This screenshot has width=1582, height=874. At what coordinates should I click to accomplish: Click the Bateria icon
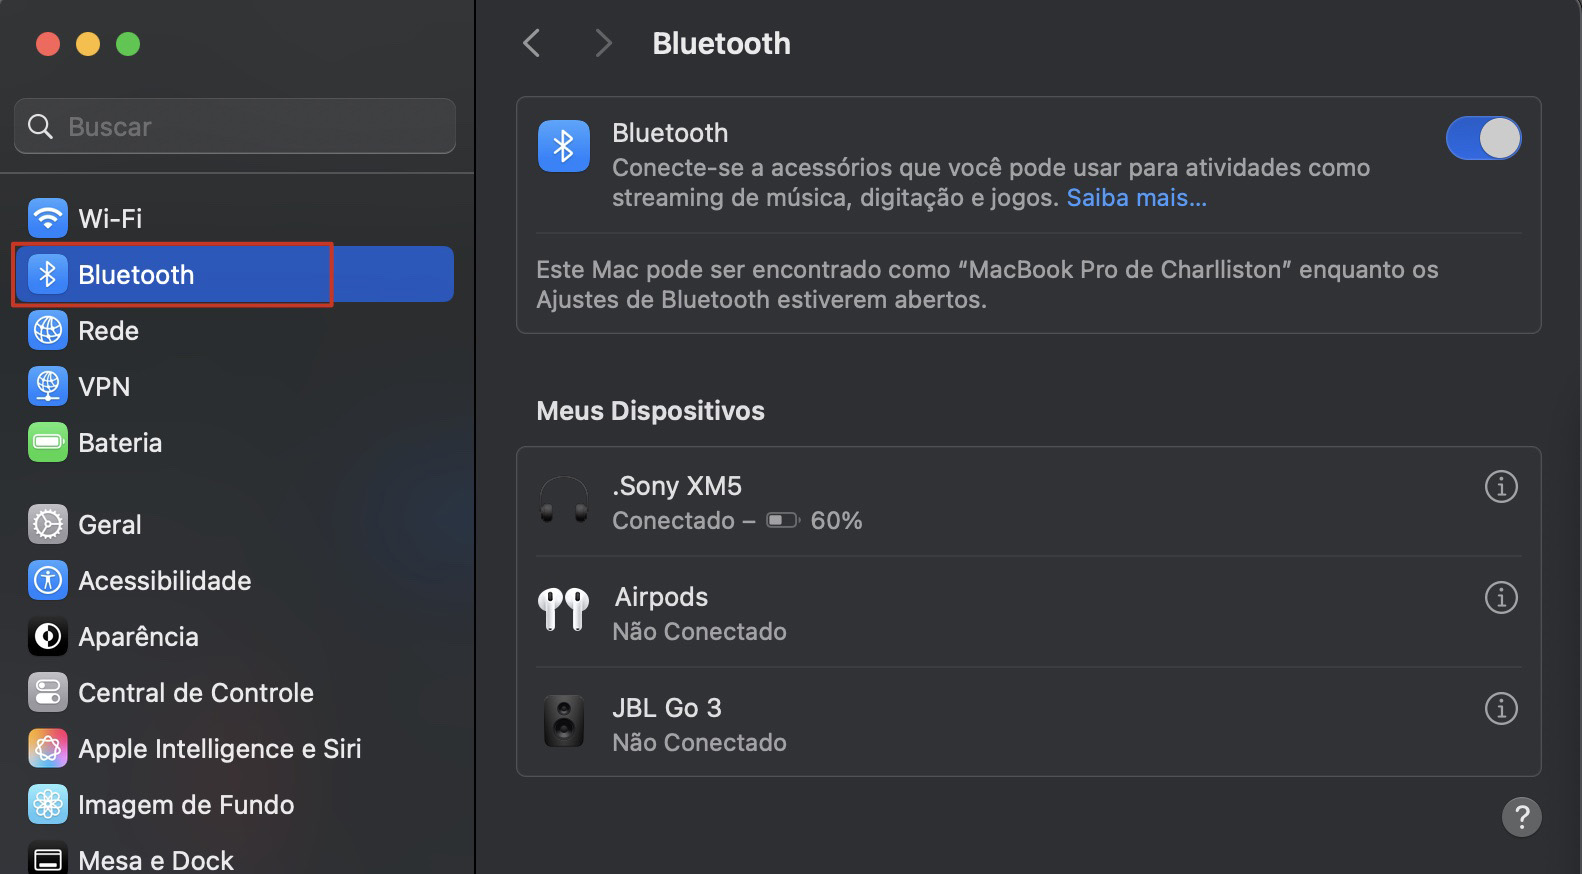point(47,442)
